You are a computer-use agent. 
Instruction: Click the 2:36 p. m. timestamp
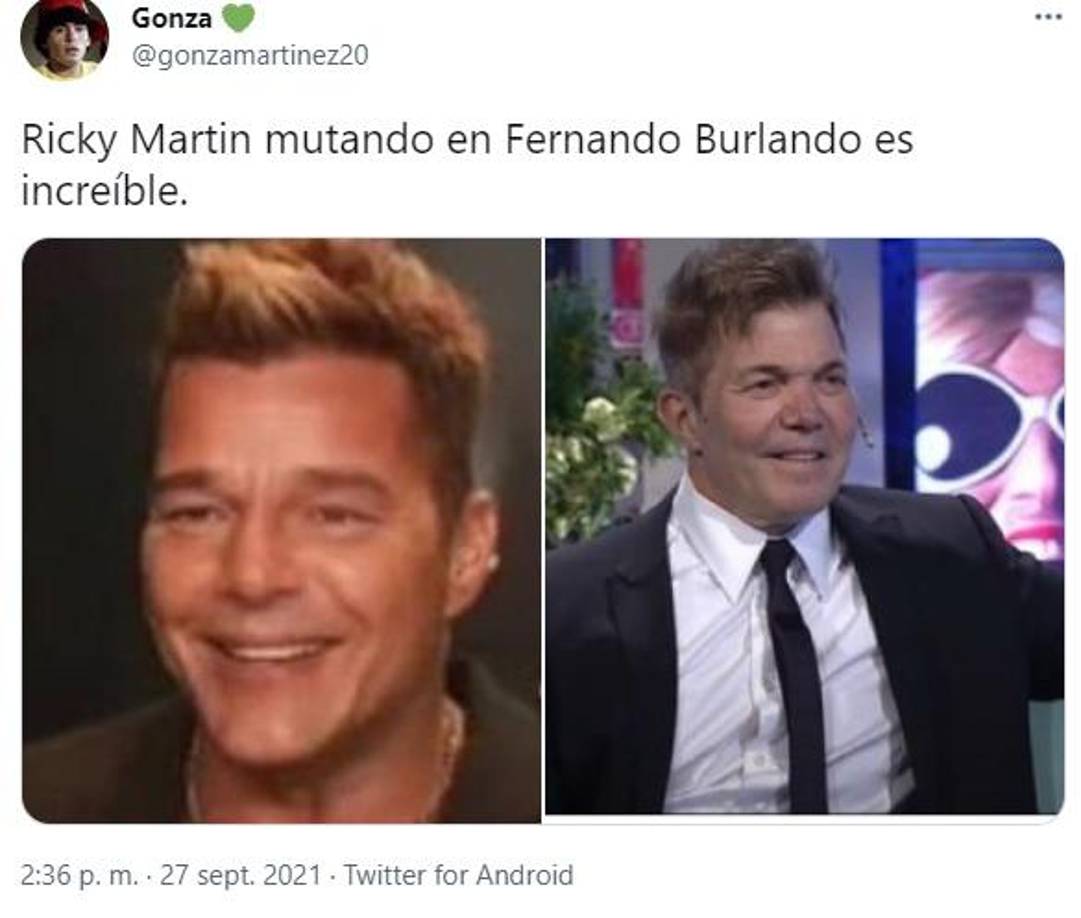(79, 875)
